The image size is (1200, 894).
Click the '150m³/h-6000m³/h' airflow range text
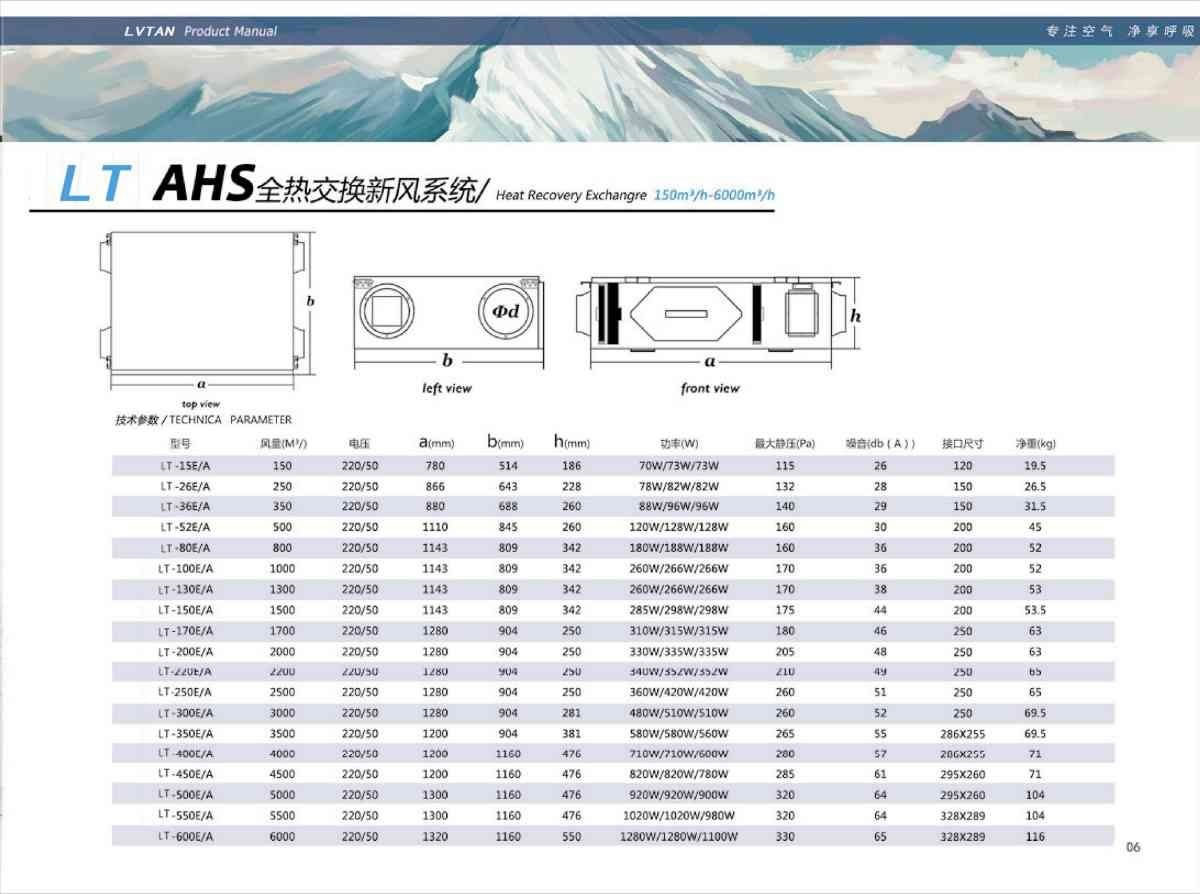tap(714, 194)
